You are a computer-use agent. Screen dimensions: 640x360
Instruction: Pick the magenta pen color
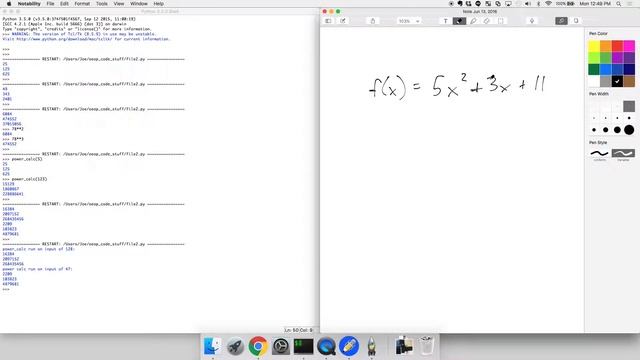click(x=629, y=46)
